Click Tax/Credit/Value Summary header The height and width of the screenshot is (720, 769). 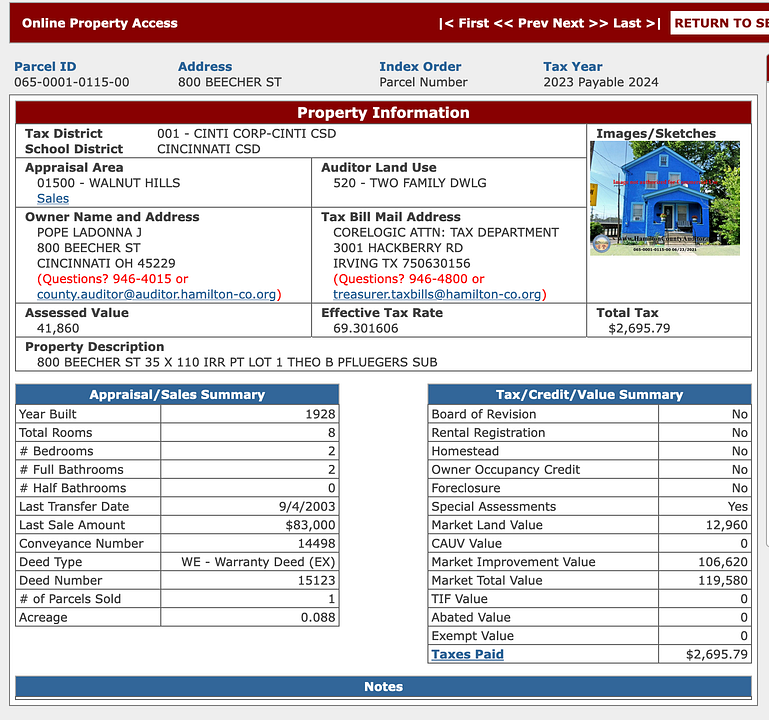click(590, 394)
